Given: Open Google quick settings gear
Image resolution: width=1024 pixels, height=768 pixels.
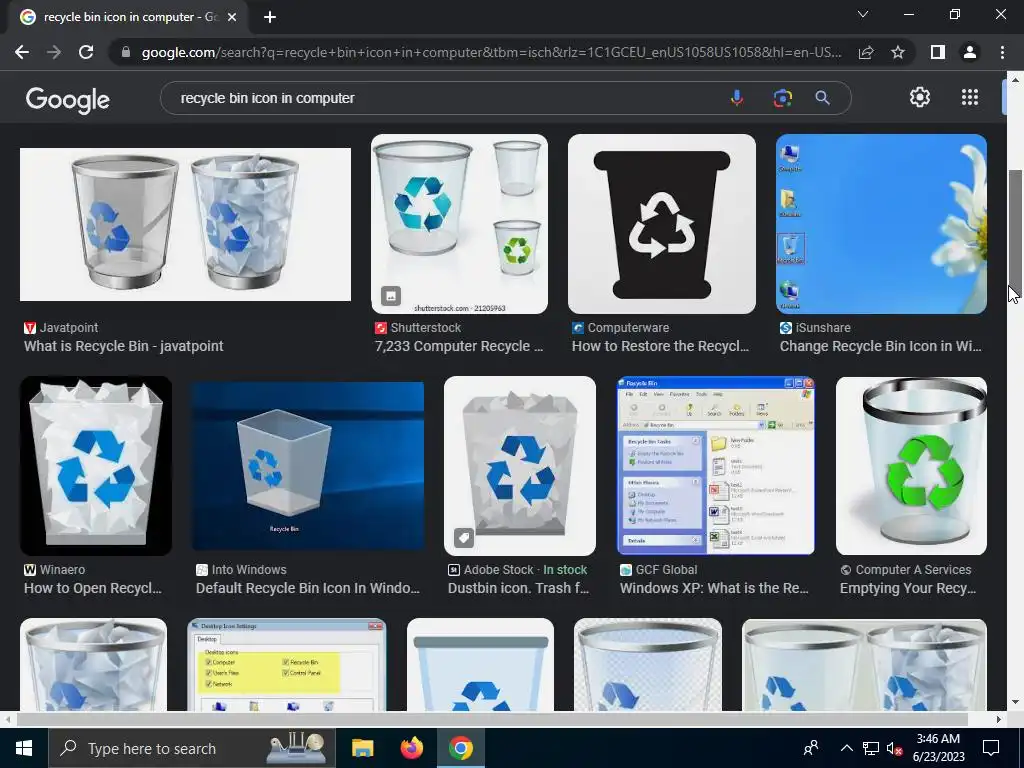Looking at the screenshot, I should coord(920,97).
